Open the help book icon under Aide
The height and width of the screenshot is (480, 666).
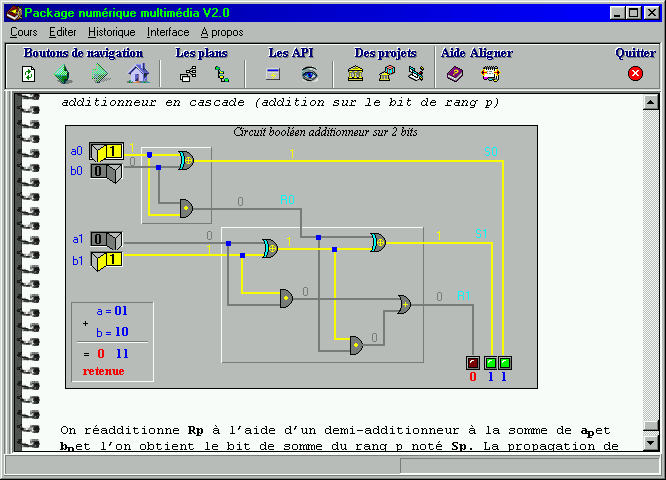(x=455, y=74)
